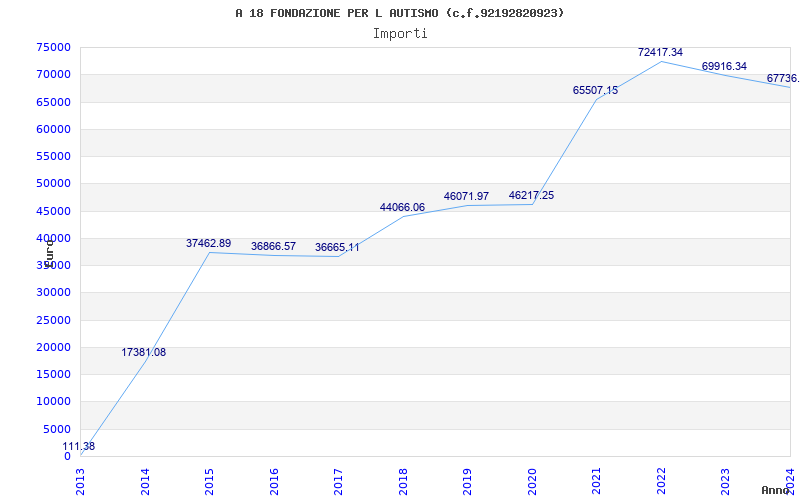Click the x-axis year 2015

point(210,482)
